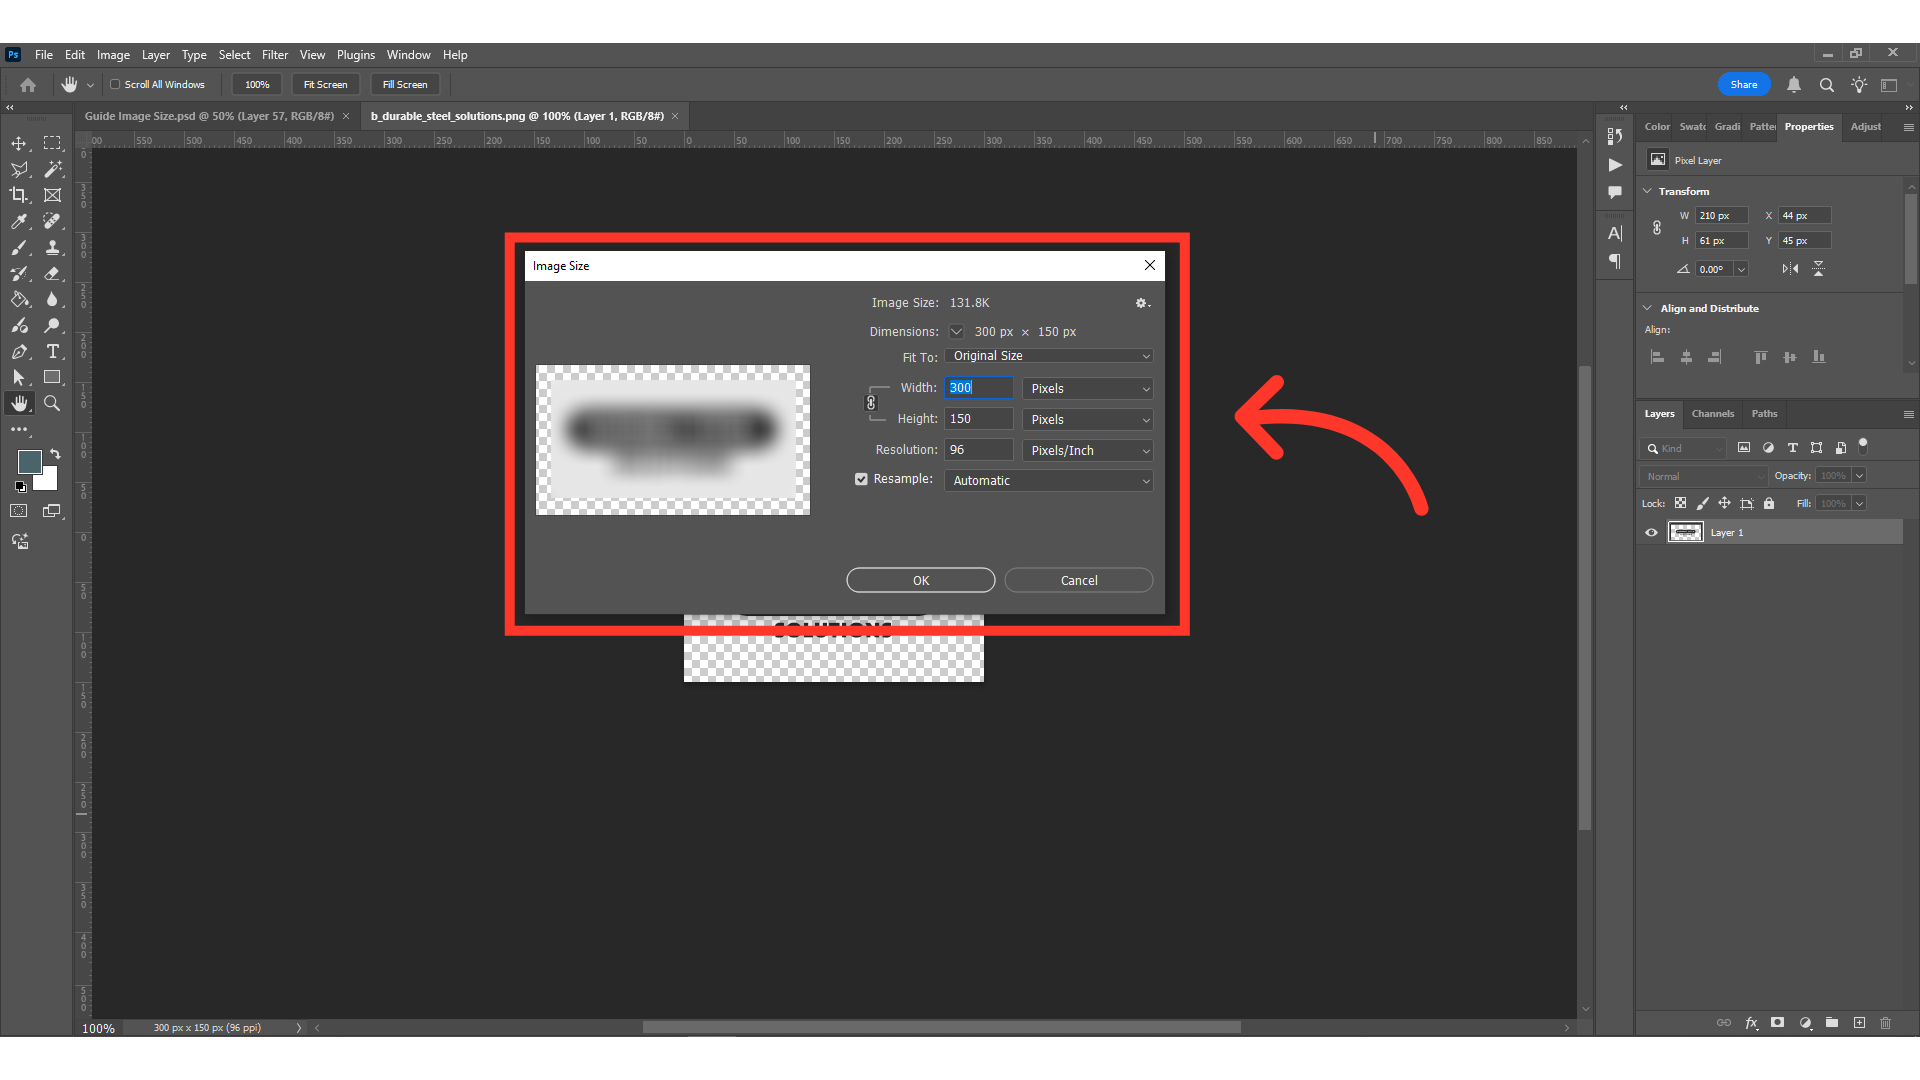Screen dimensions: 1920x1080
Task: Click Cancel in Image Size dialog
Action: coord(1078,581)
